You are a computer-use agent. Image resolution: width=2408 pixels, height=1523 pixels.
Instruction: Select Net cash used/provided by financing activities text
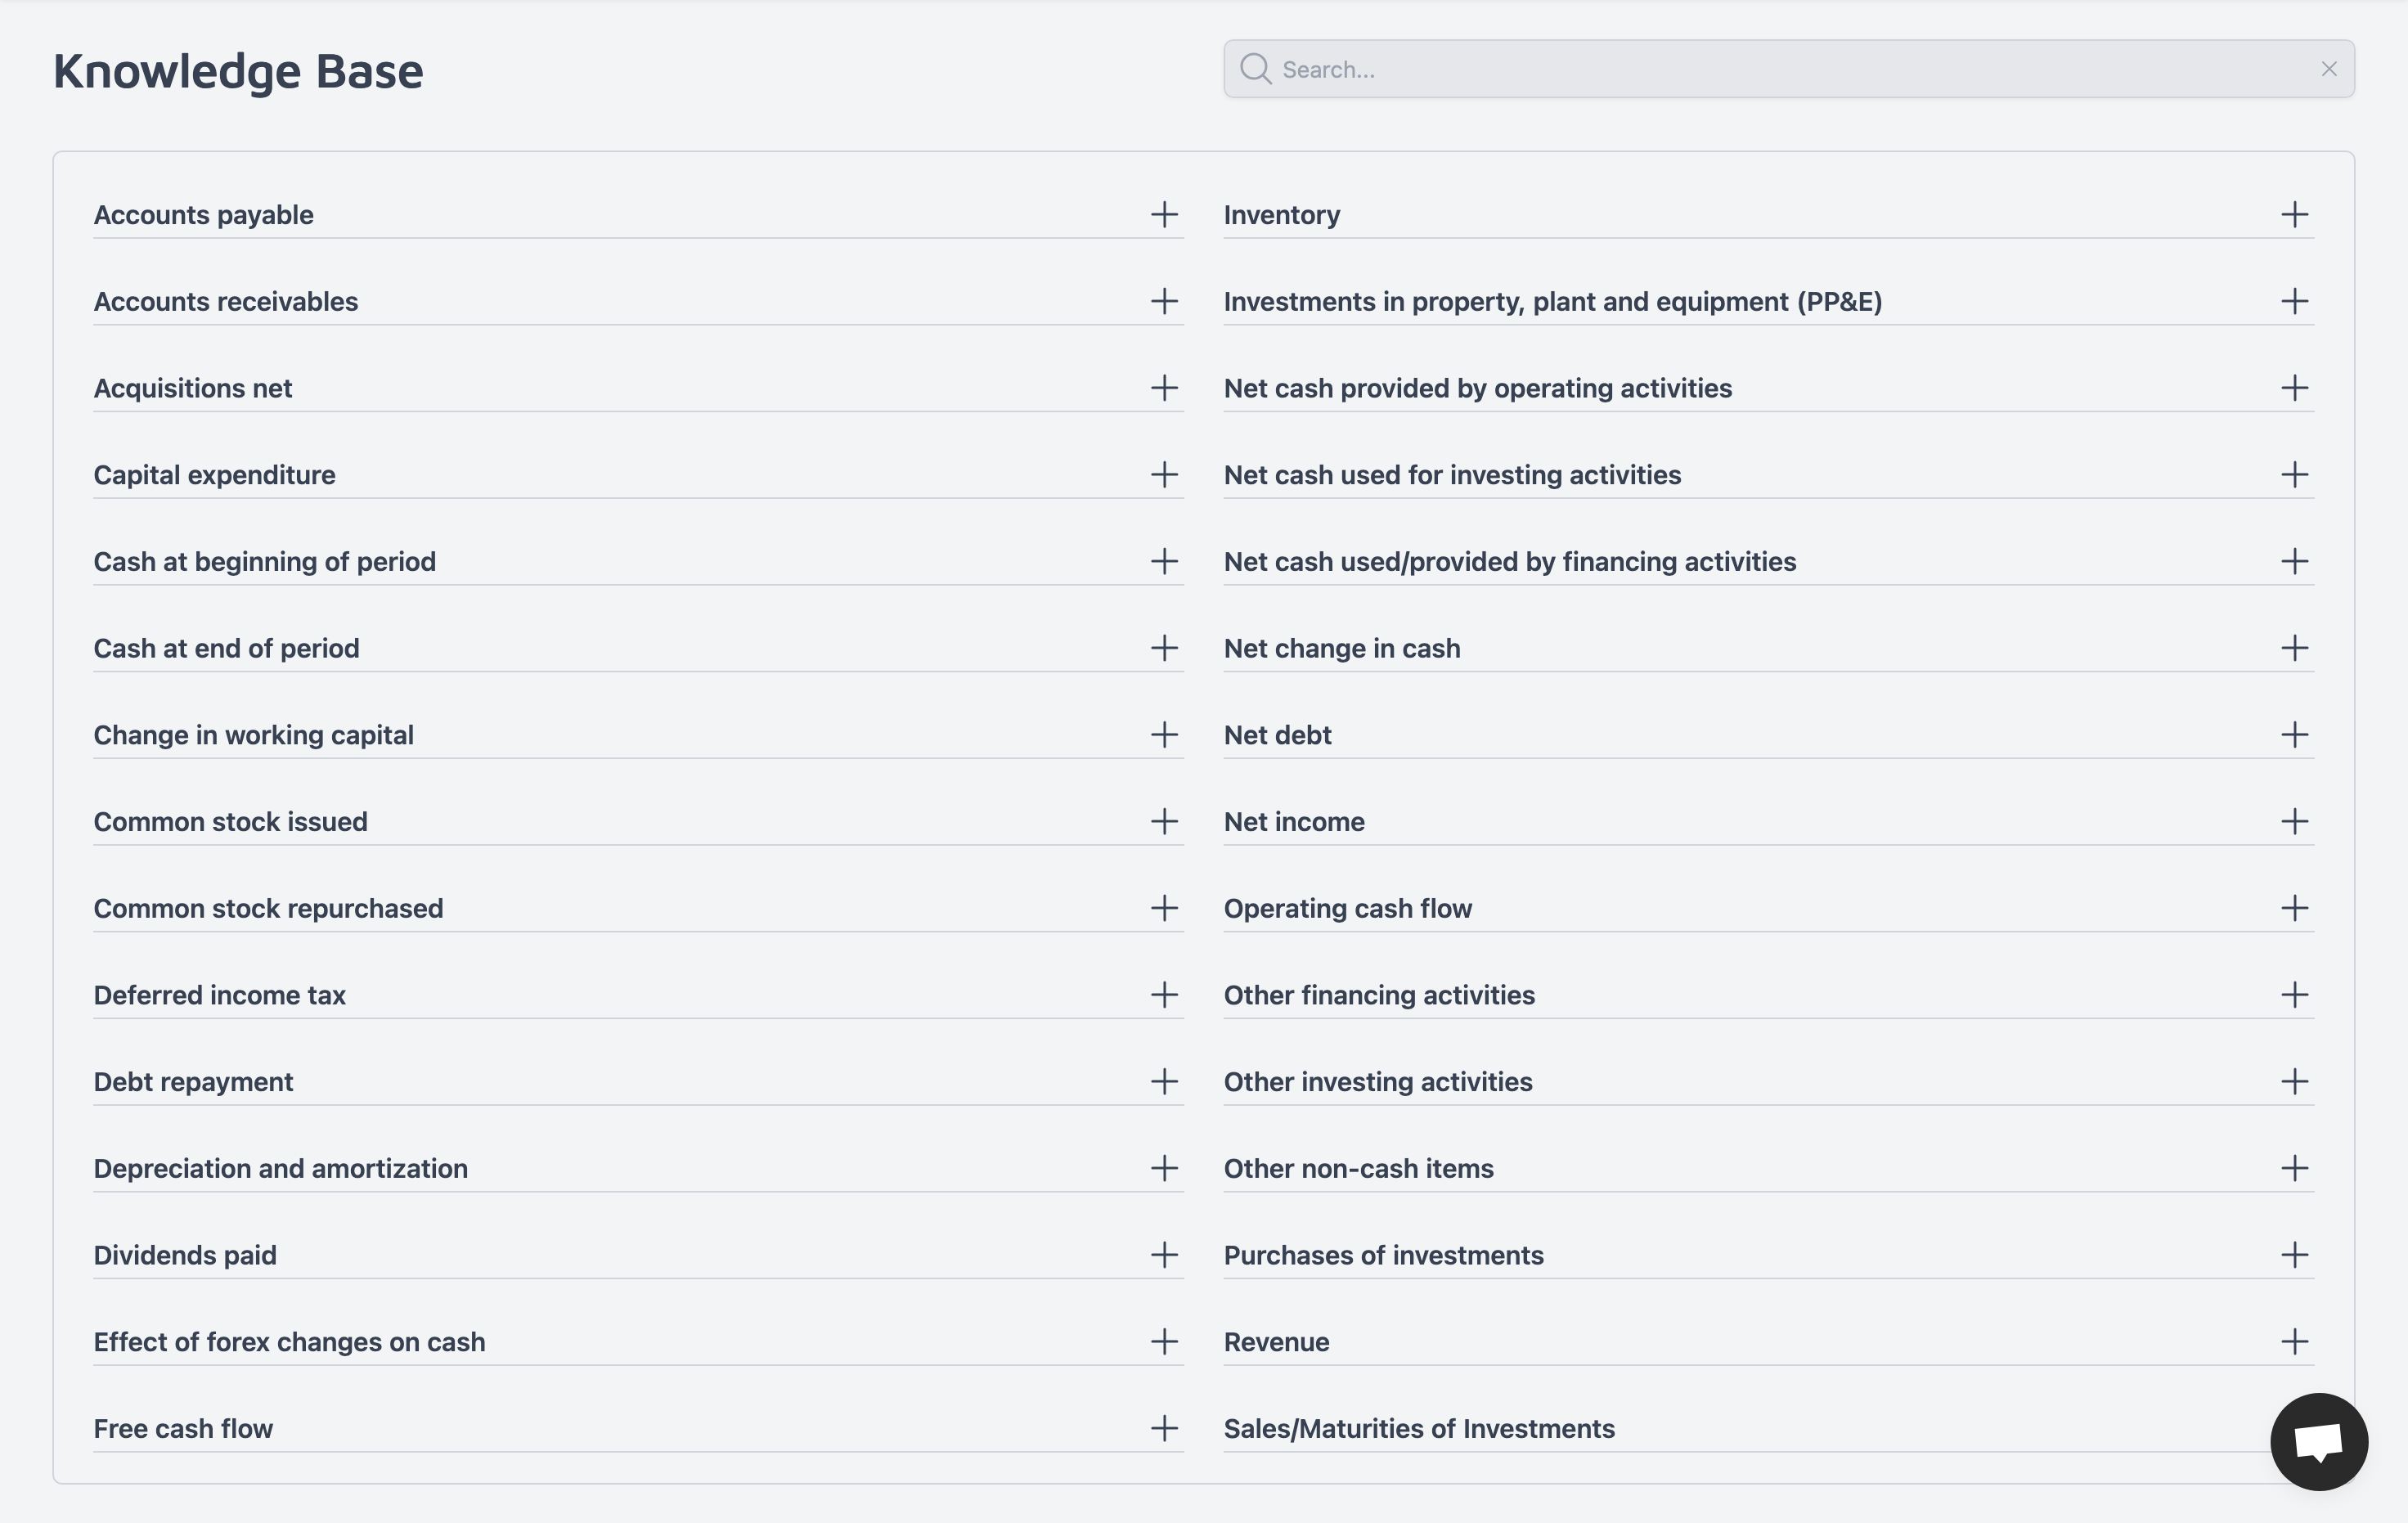[x=1510, y=562]
